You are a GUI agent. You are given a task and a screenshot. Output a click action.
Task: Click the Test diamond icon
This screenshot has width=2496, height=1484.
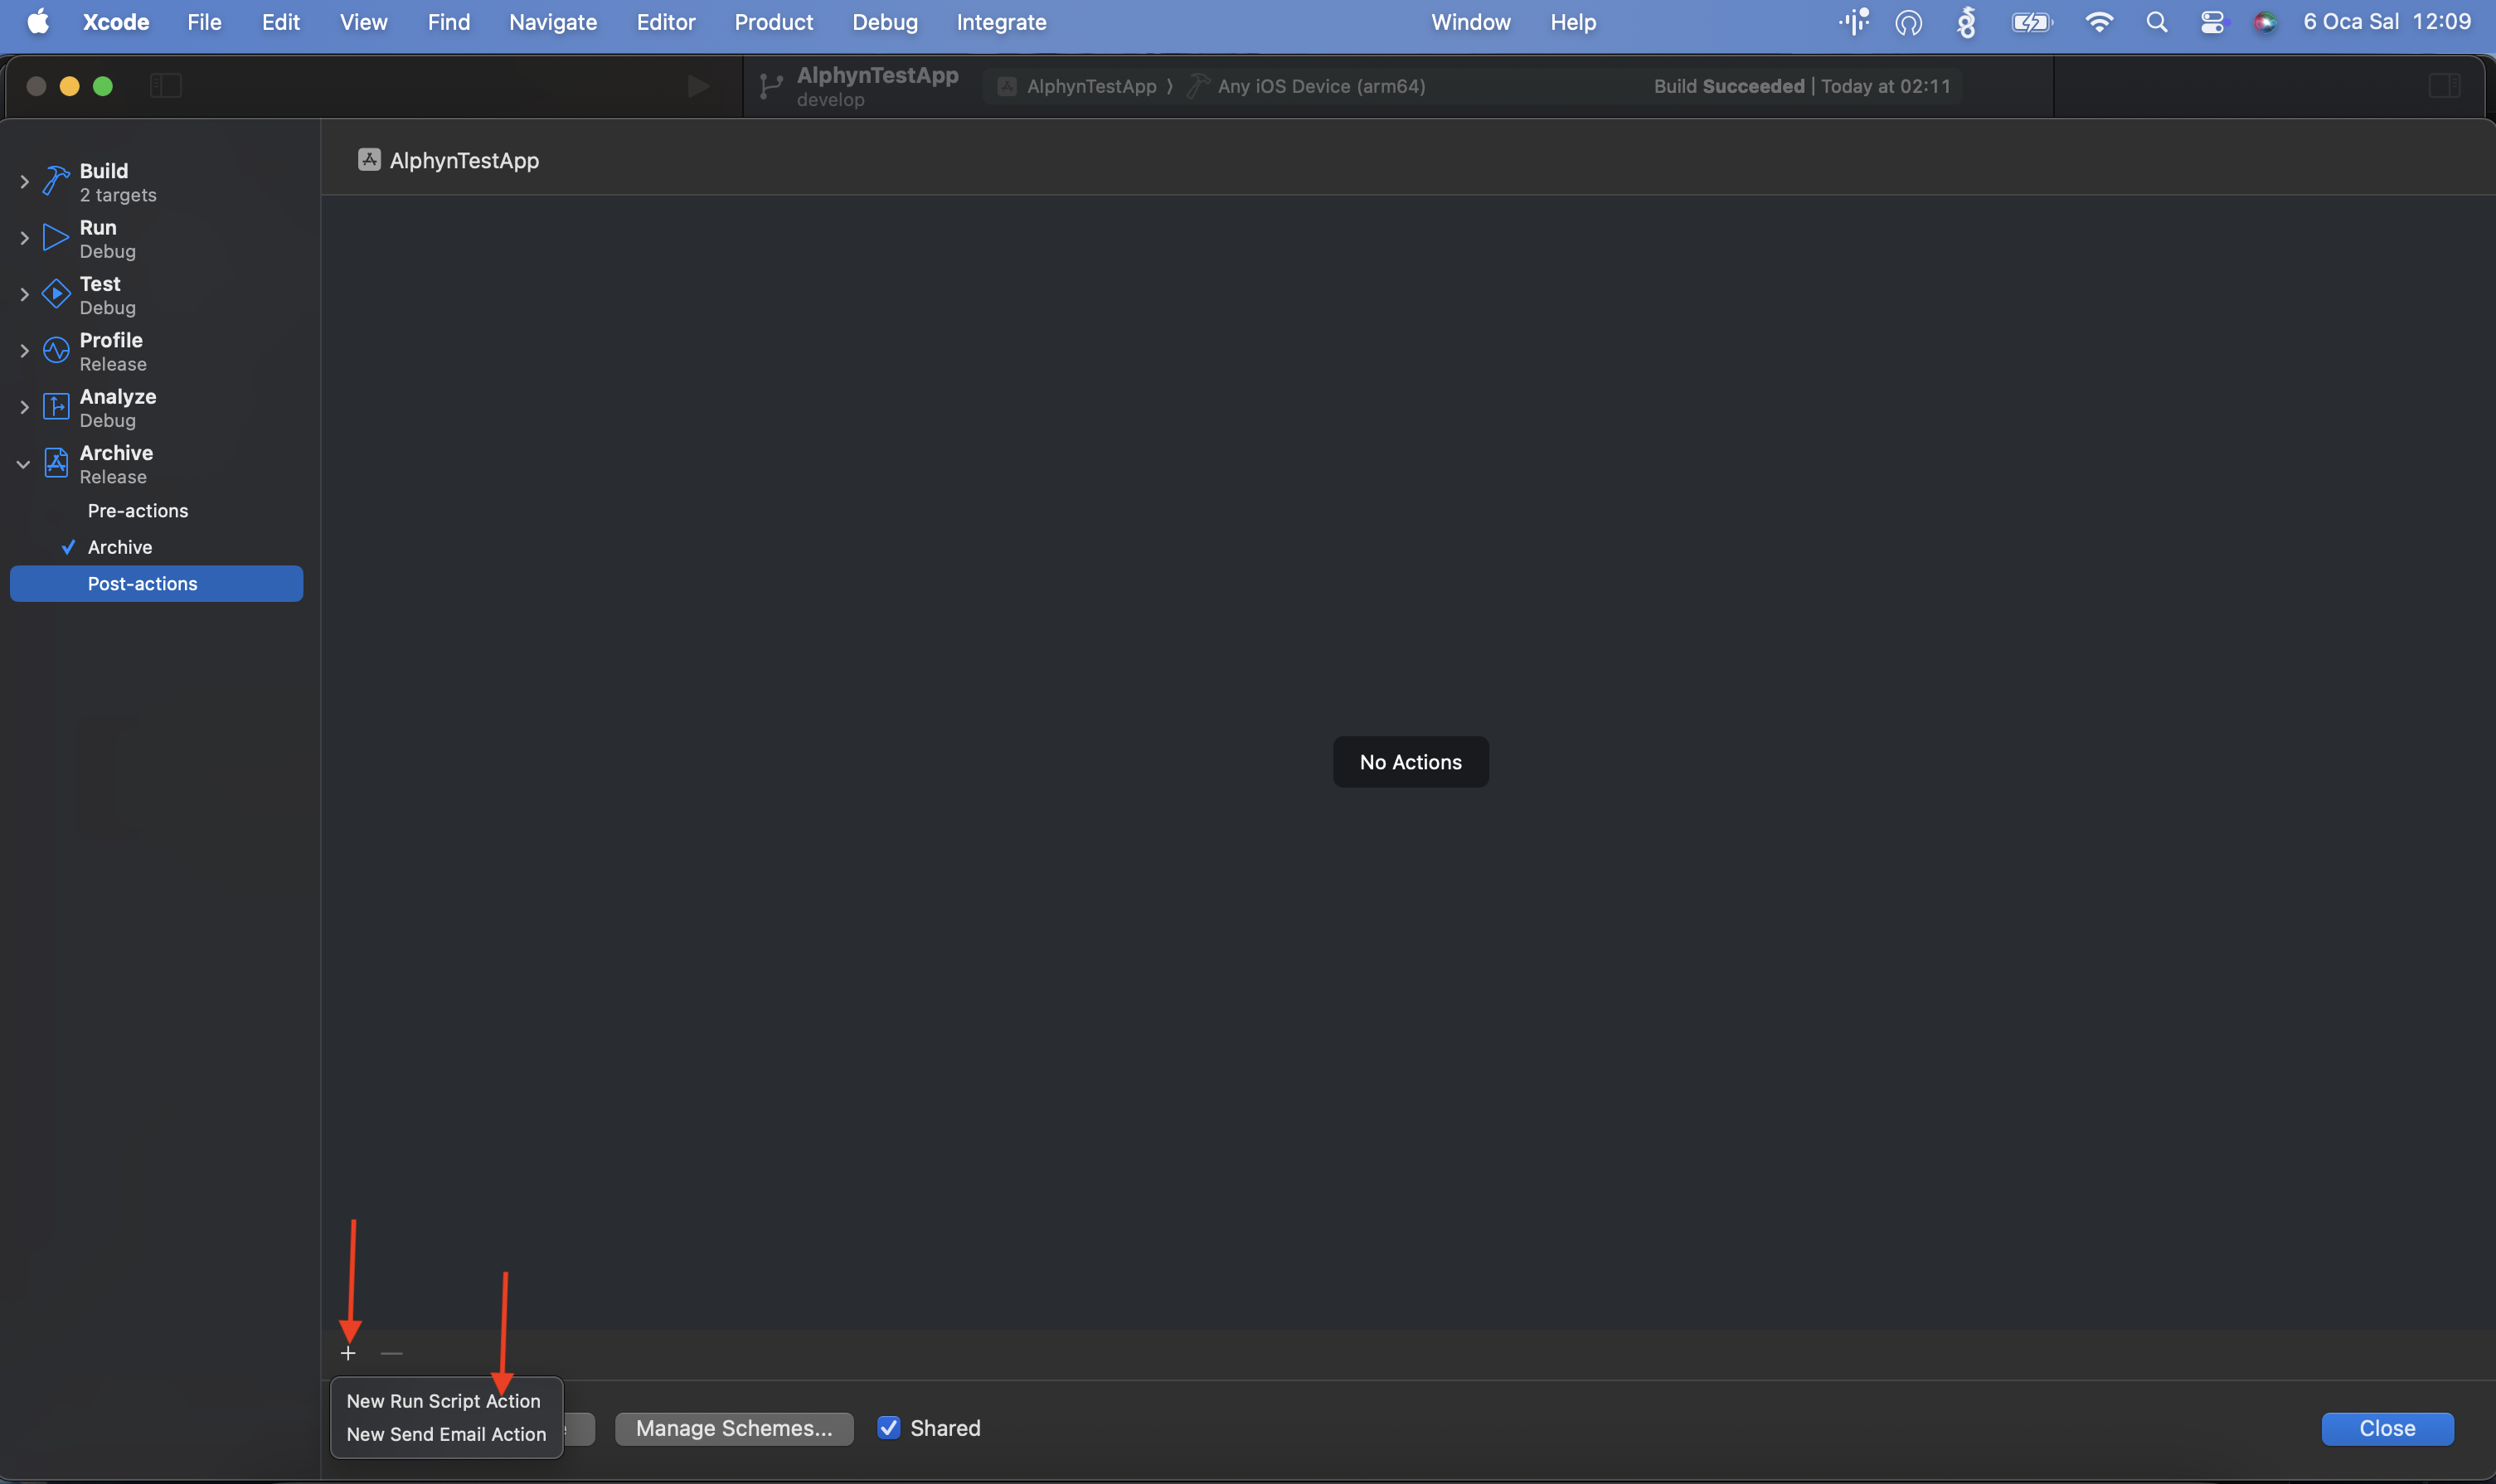coord(56,295)
